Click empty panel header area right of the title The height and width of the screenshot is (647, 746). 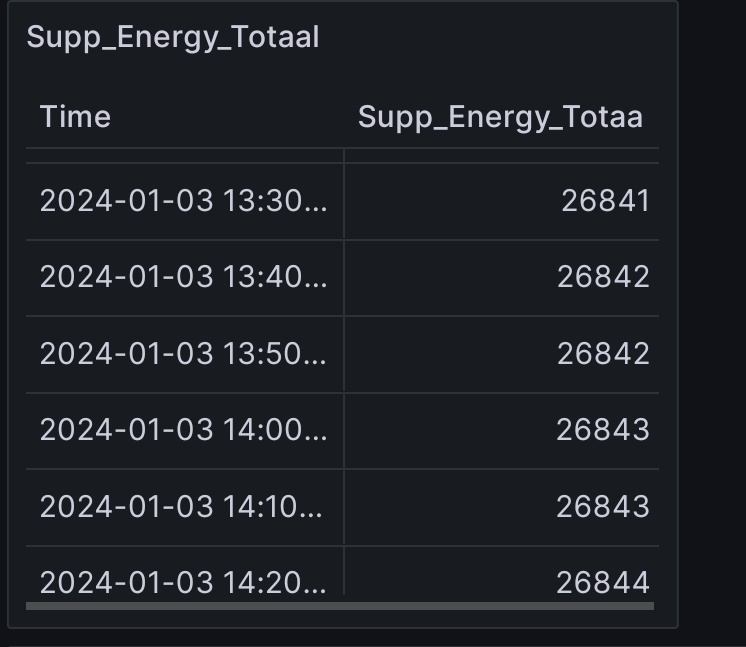[495, 37]
